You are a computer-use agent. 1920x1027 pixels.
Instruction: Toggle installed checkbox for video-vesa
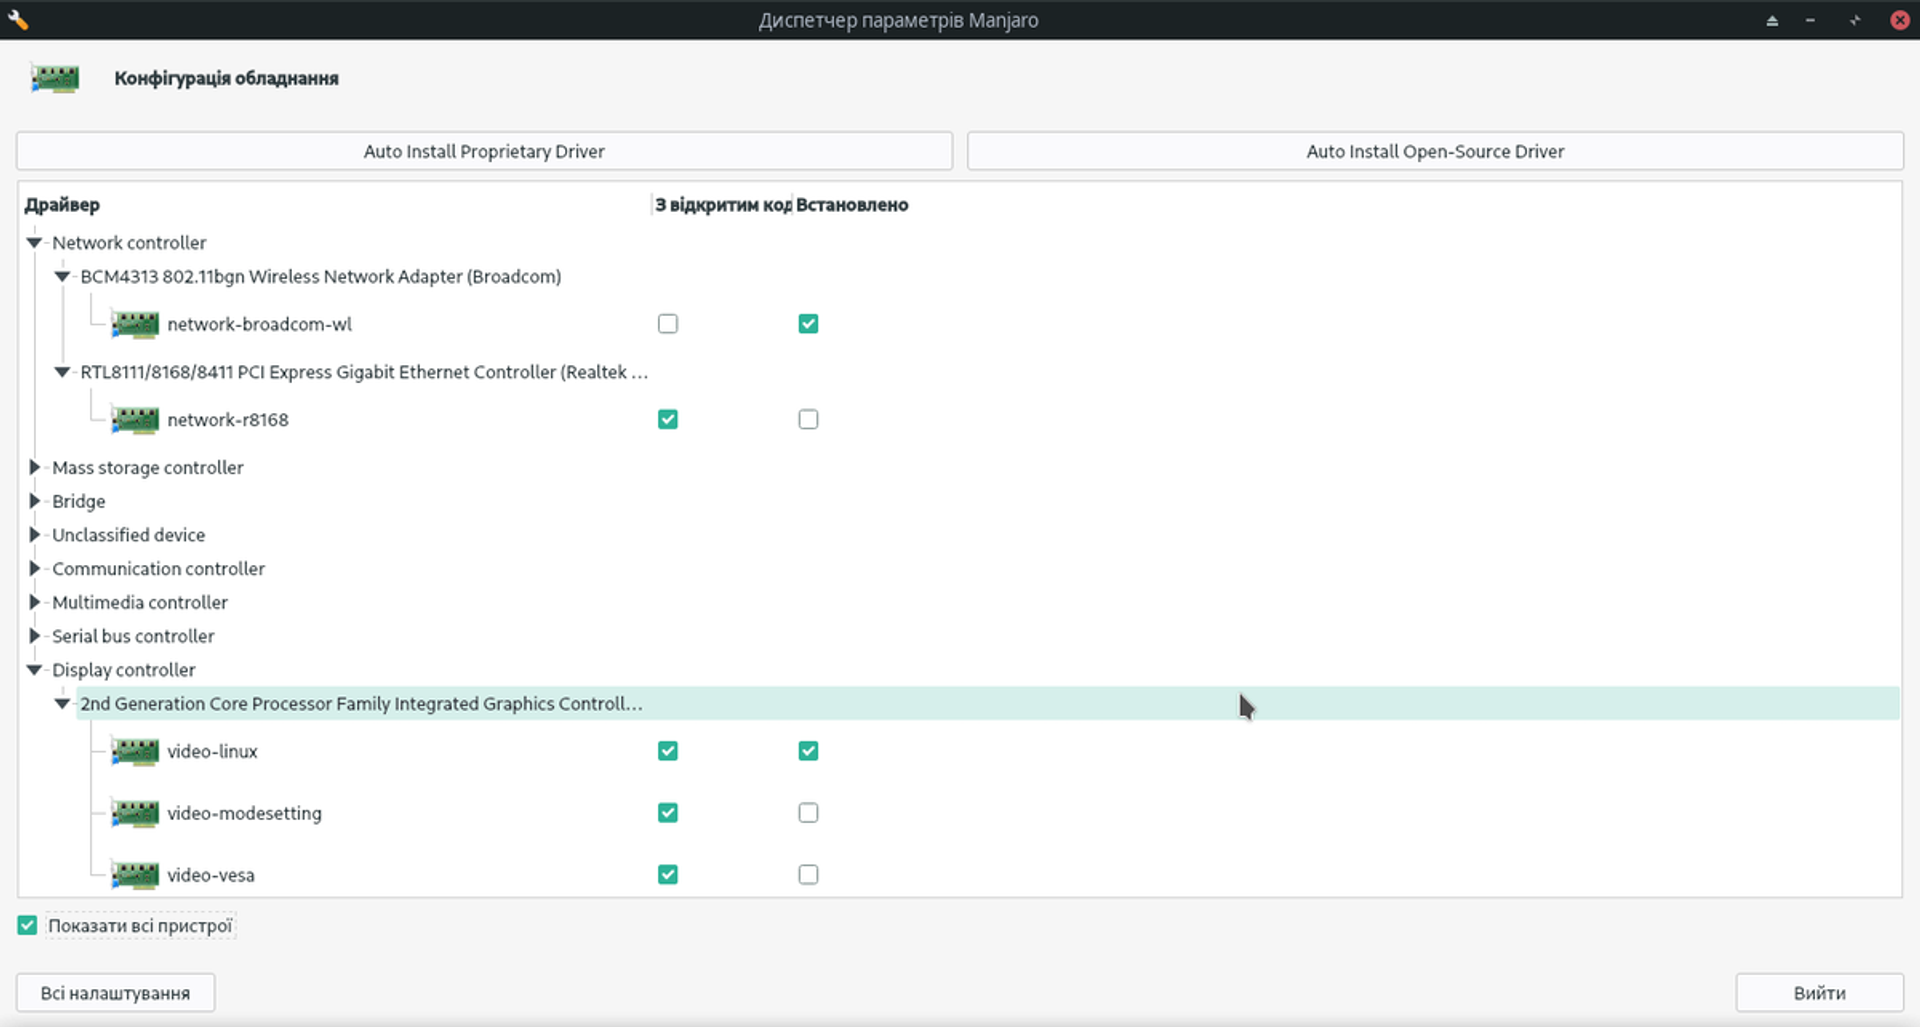(x=808, y=875)
